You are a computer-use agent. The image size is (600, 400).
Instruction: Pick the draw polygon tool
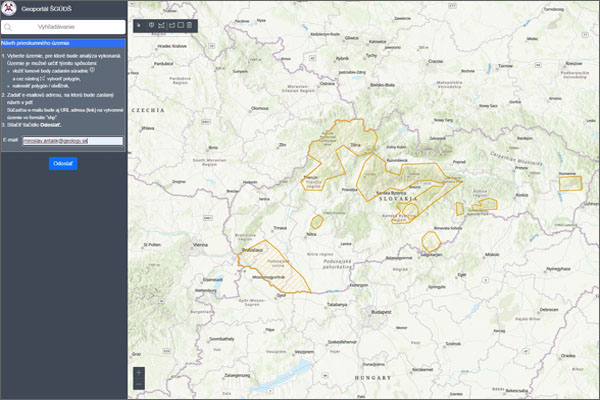click(x=171, y=23)
